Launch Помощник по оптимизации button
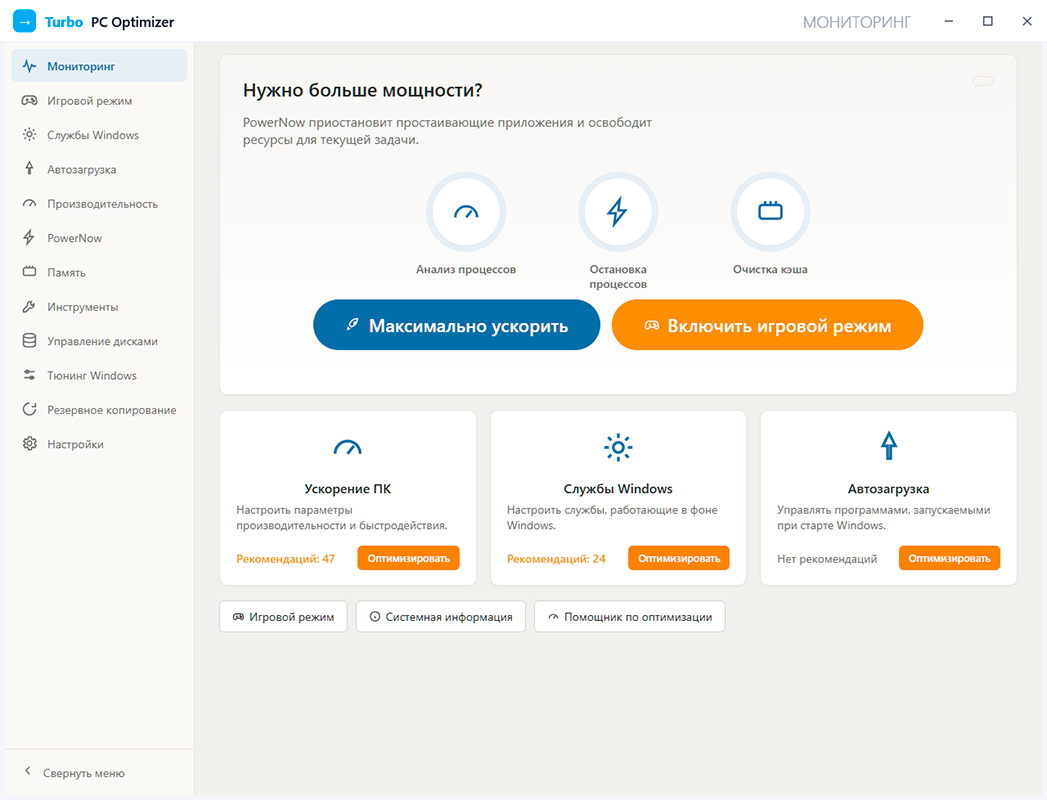This screenshot has height=800, width=1047. pyautogui.click(x=630, y=617)
